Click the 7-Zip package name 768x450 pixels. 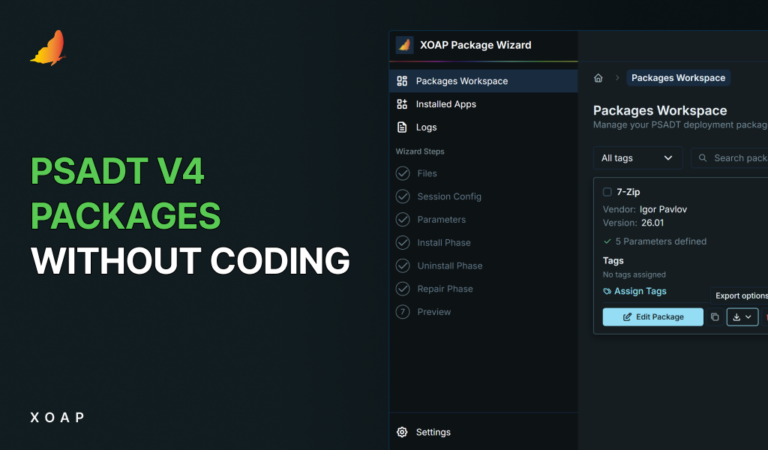628,192
